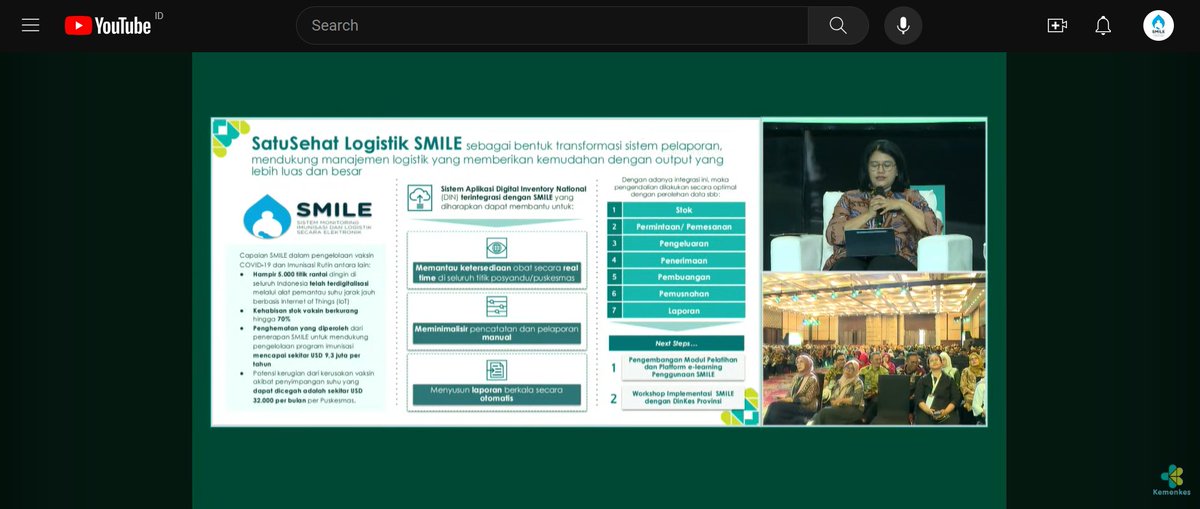Click the 'Pembuangan' row

677,277
